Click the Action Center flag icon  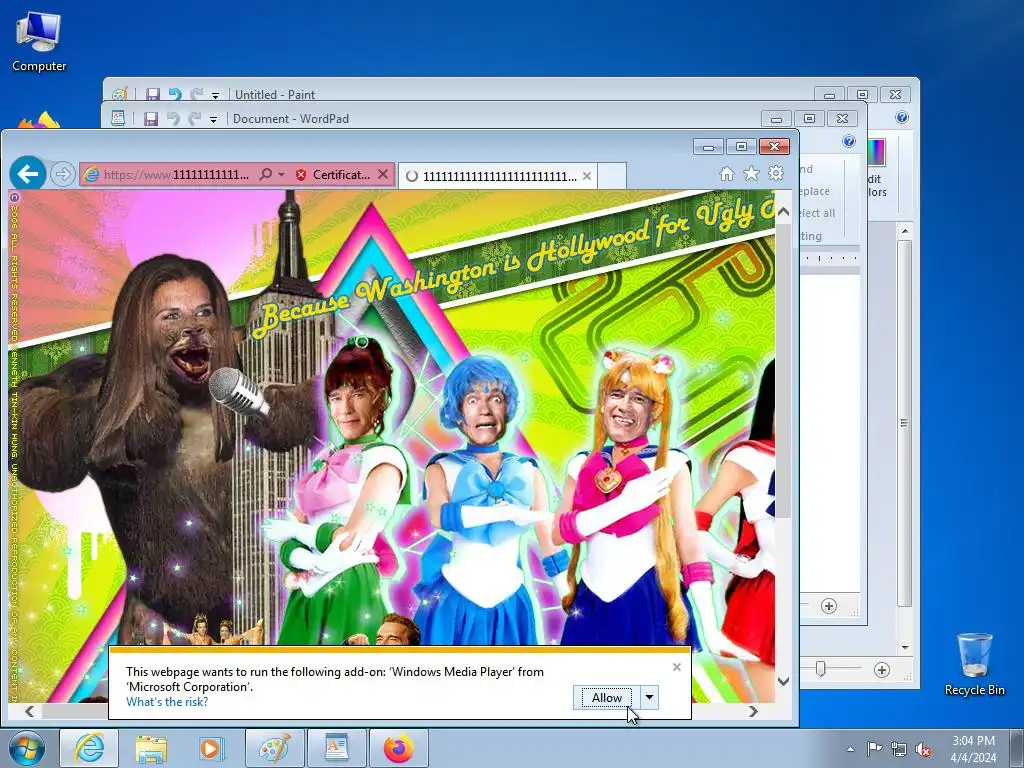pyautogui.click(x=873, y=748)
